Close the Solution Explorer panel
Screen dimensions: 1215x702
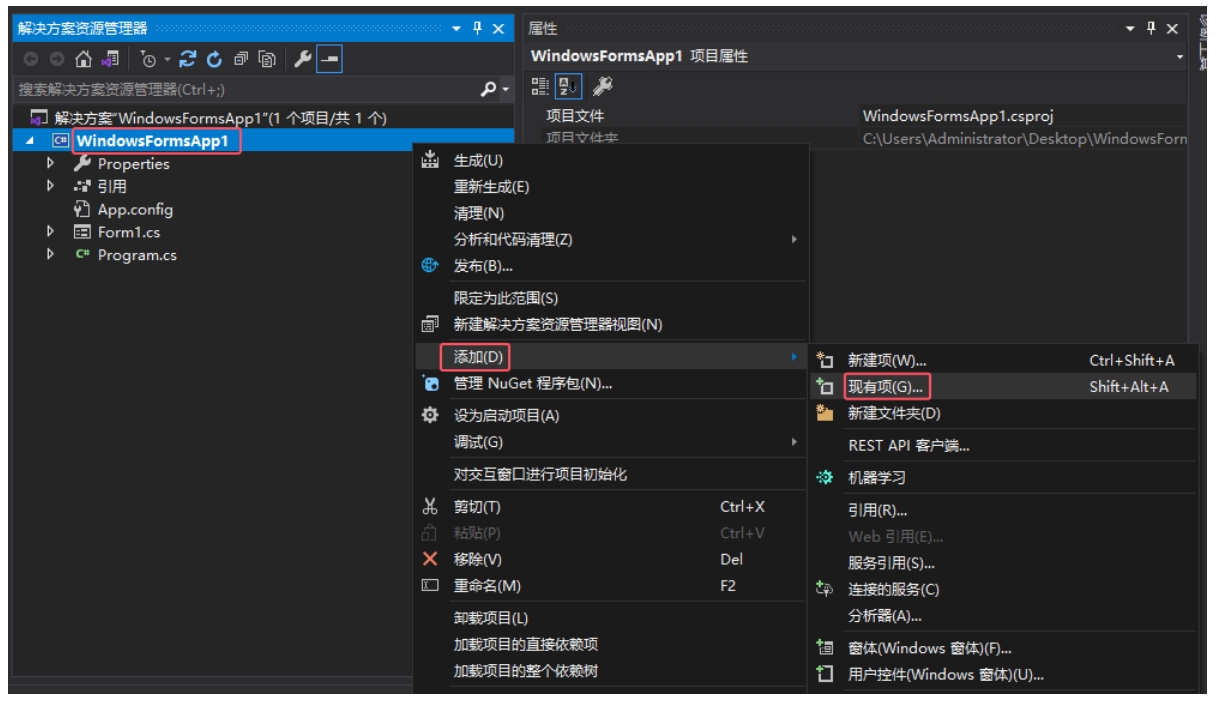pyautogui.click(x=499, y=28)
